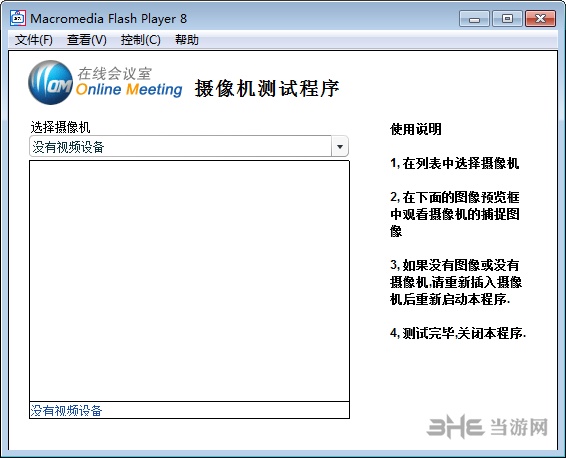The image size is (566, 458).
Task: Open the 帮助 menu
Action: point(187,40)
